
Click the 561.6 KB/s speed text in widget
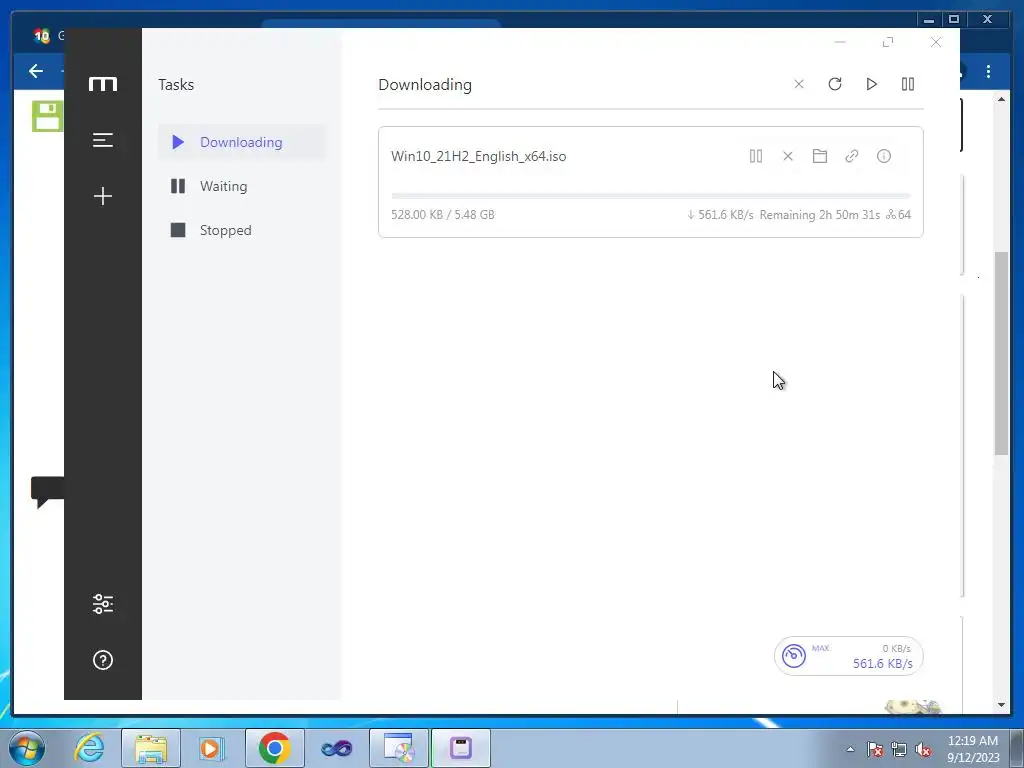point(882,664)
